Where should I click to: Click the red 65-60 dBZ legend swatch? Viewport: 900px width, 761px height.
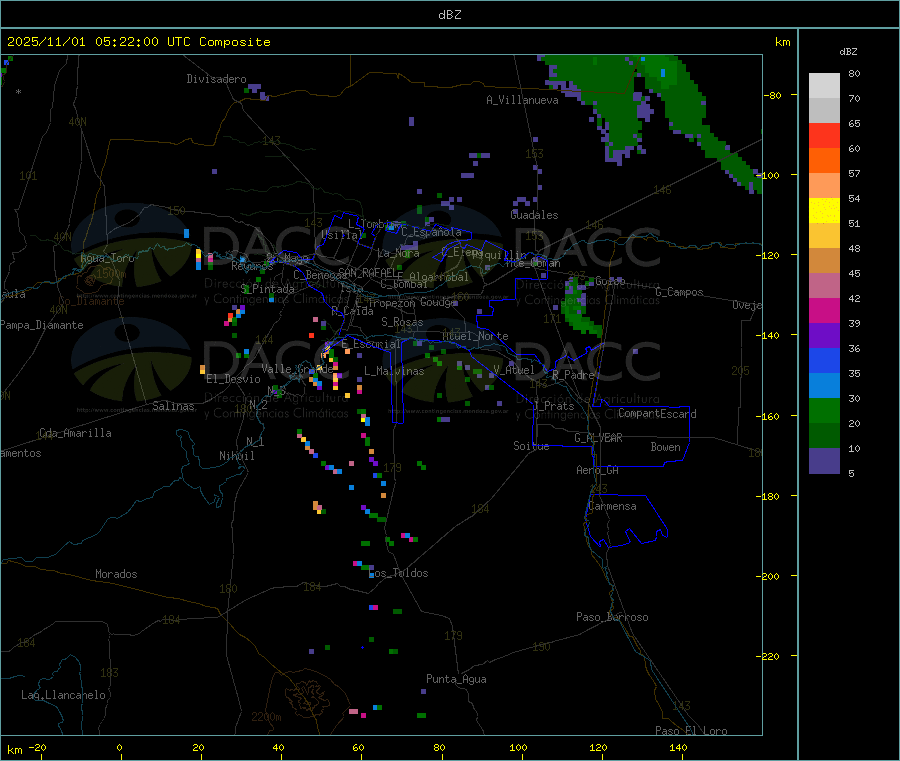(824, 135)
